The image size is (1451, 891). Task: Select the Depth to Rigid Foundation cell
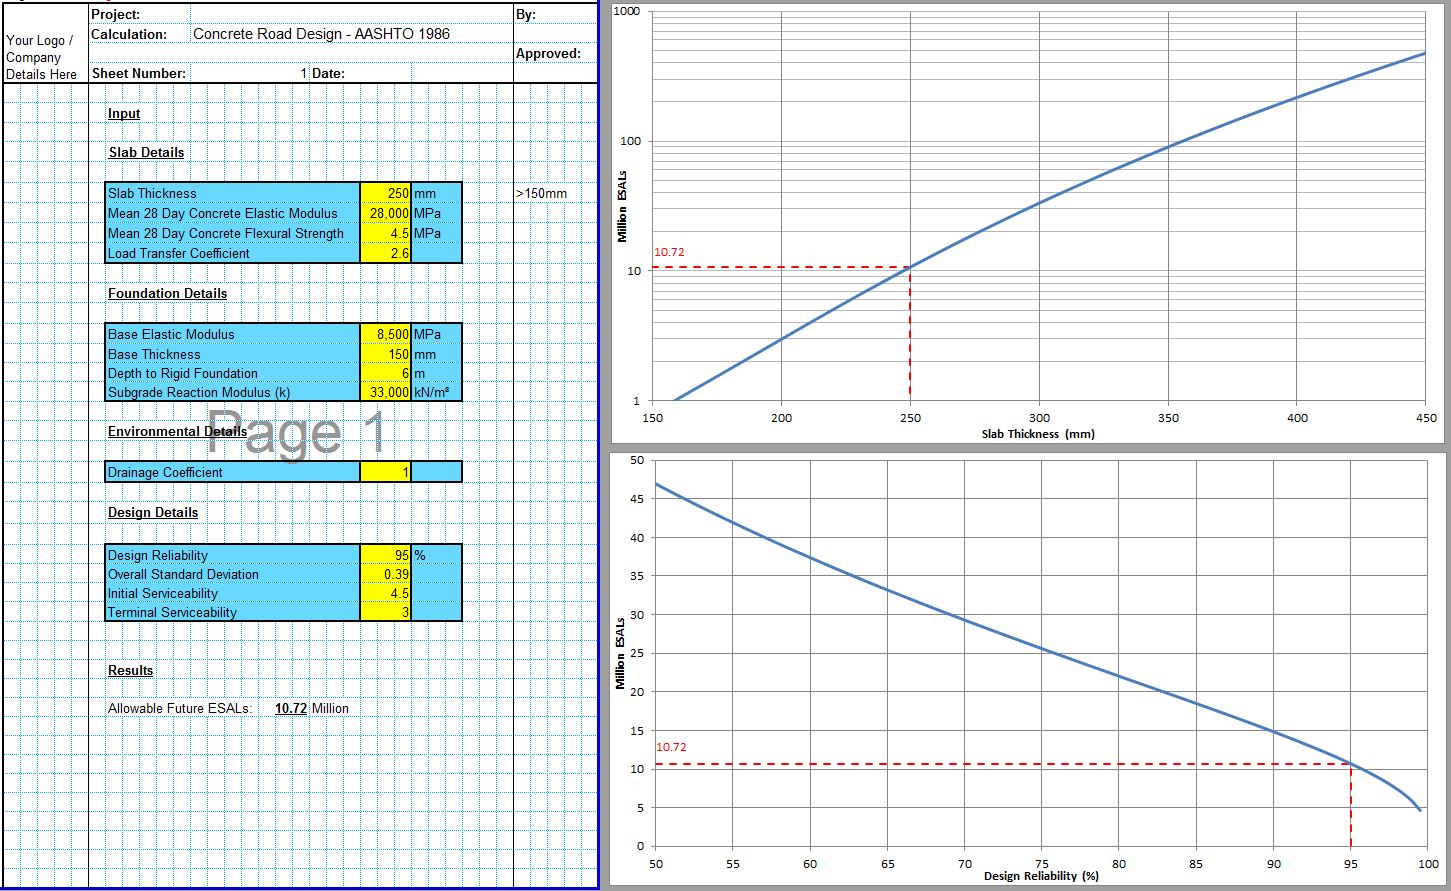click(385, 373)
